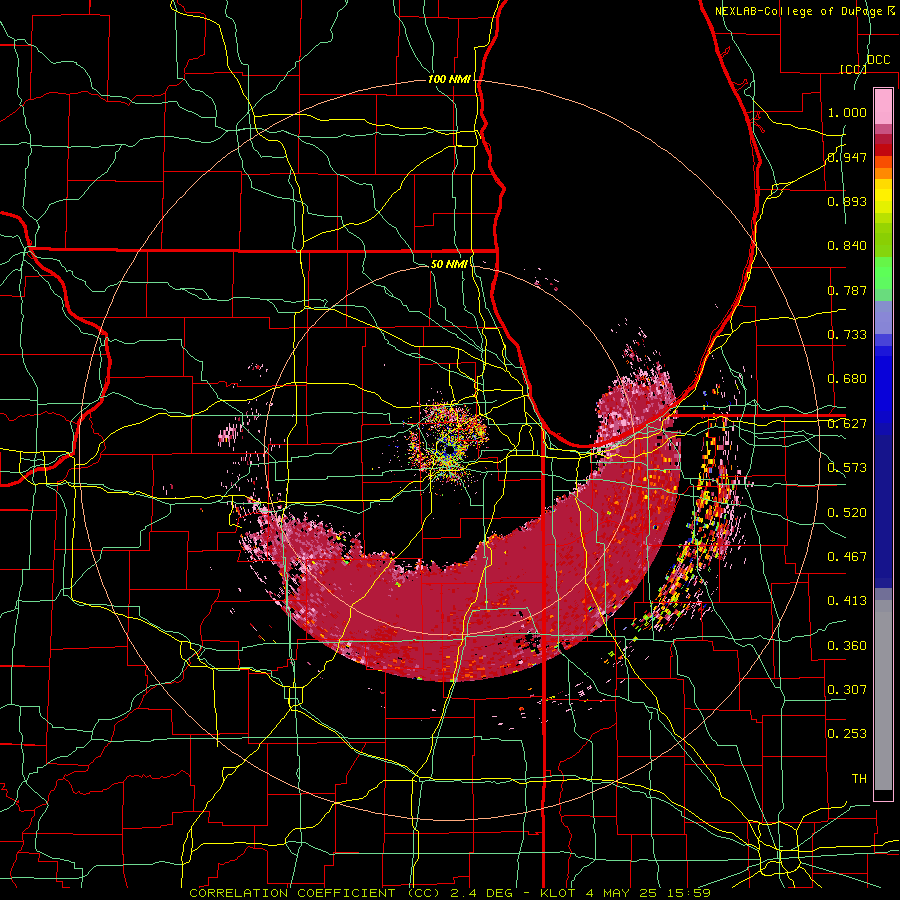Click the 0.573 scale value
The image size is (900, 900).
847,468
